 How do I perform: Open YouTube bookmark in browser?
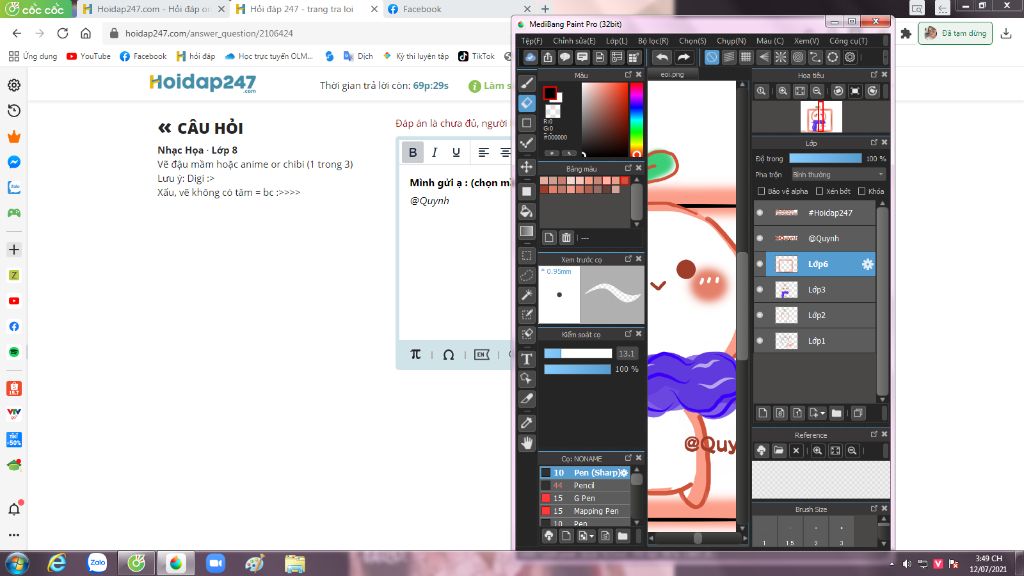pos(88,56)
